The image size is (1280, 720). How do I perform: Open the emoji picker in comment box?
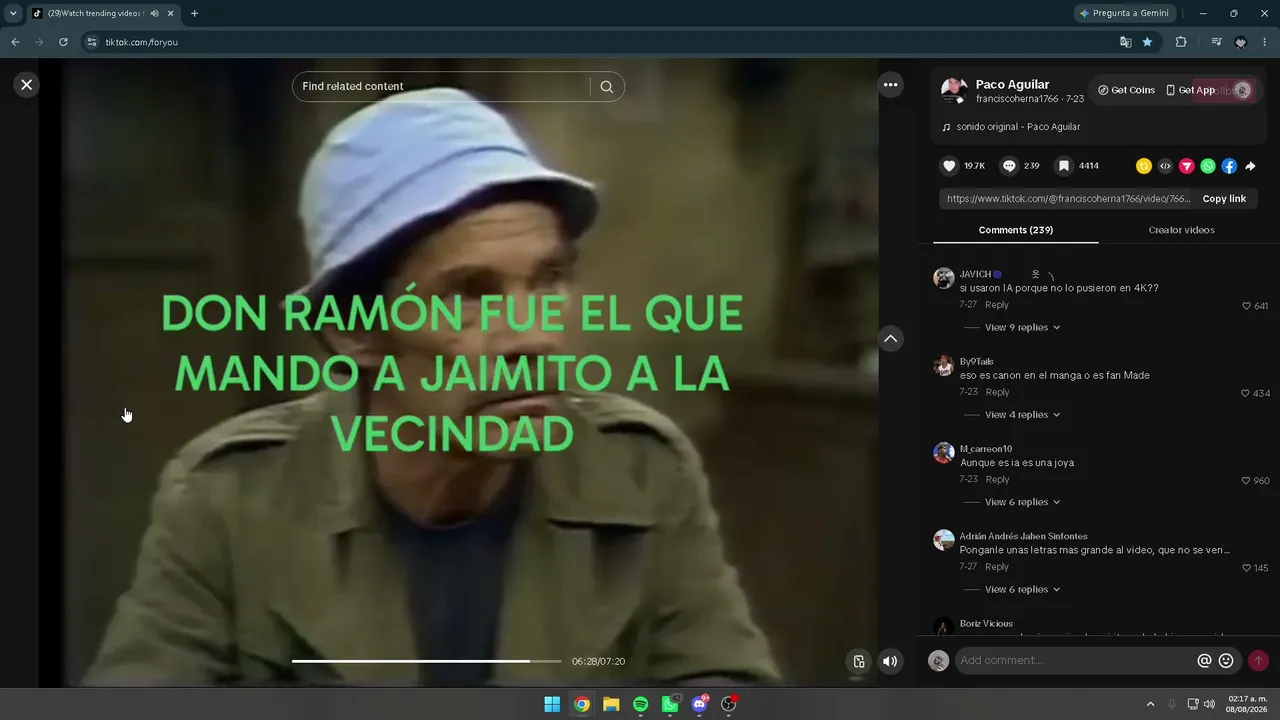pos(1226,660)
